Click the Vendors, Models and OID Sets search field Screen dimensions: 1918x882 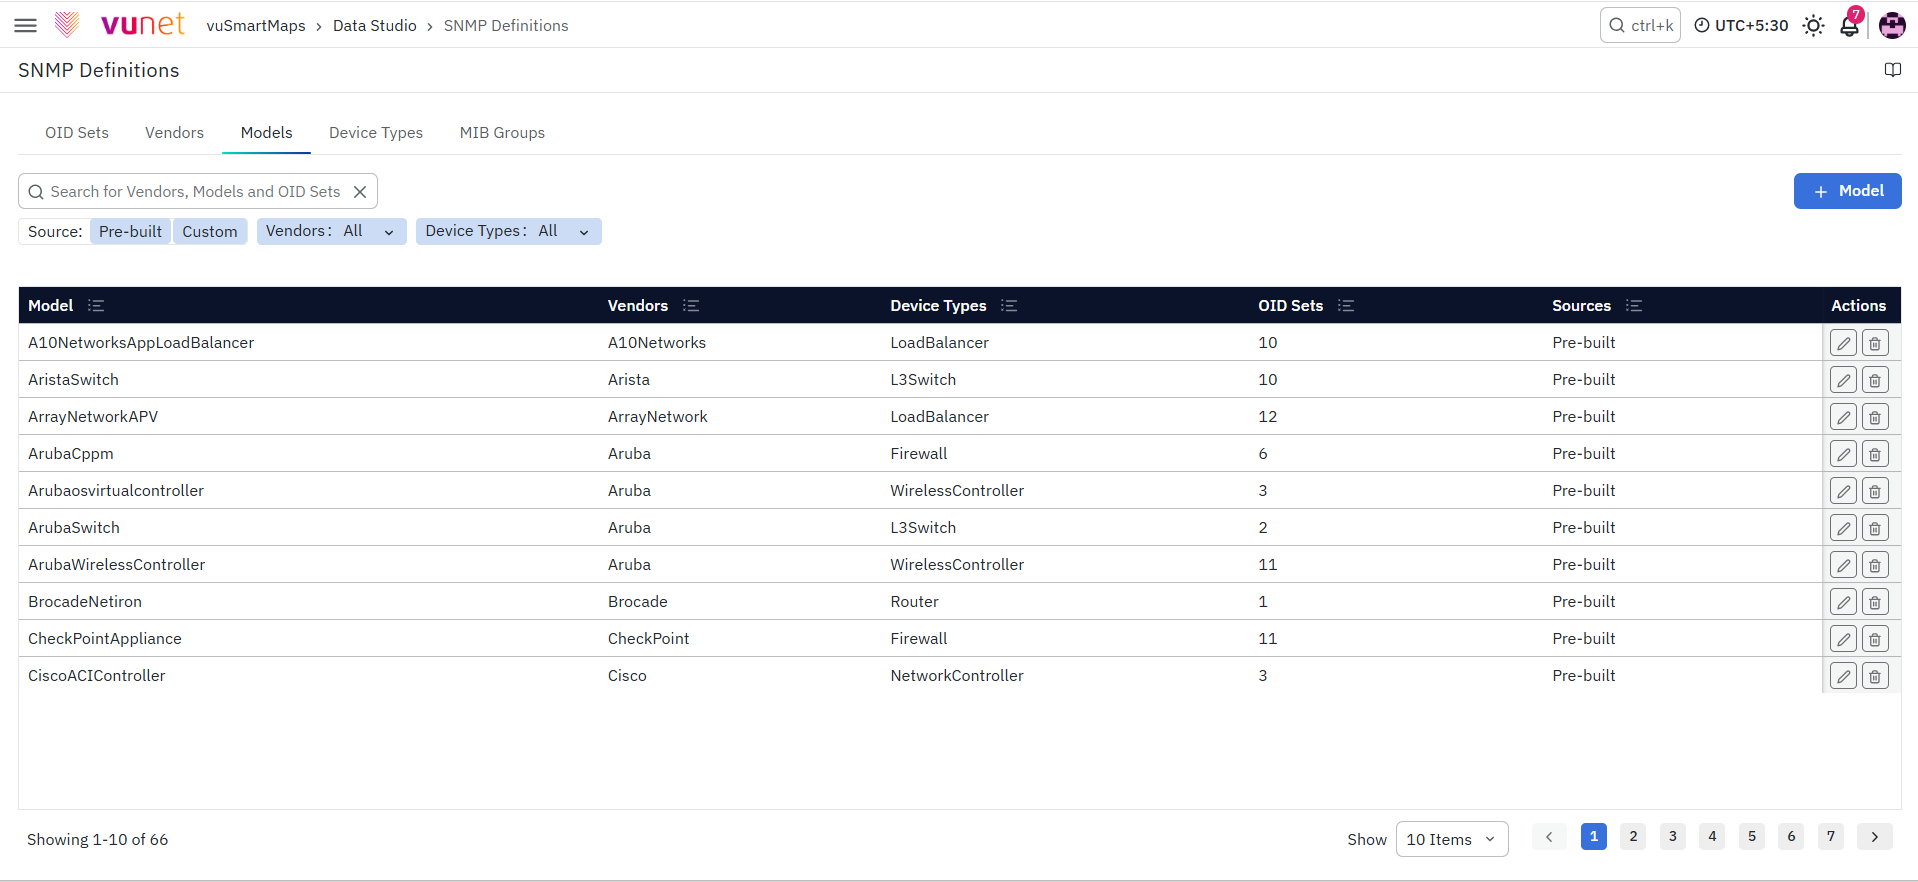tap(198, 192)
